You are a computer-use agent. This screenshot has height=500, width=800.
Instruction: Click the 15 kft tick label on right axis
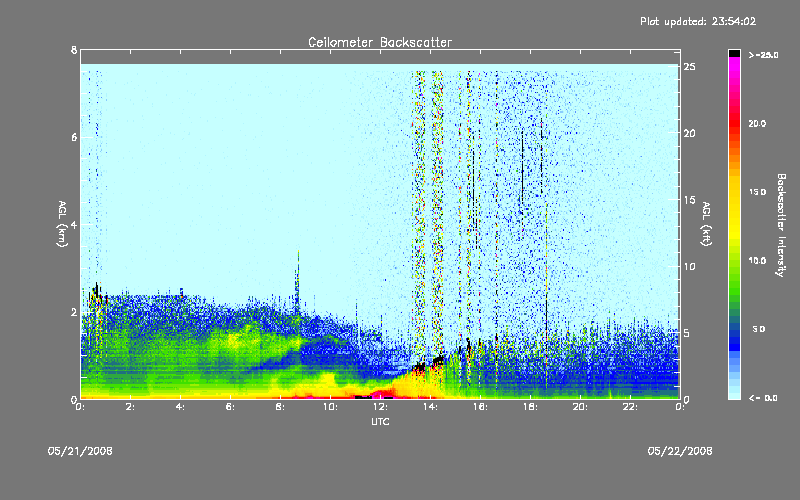tap(690, 200)
